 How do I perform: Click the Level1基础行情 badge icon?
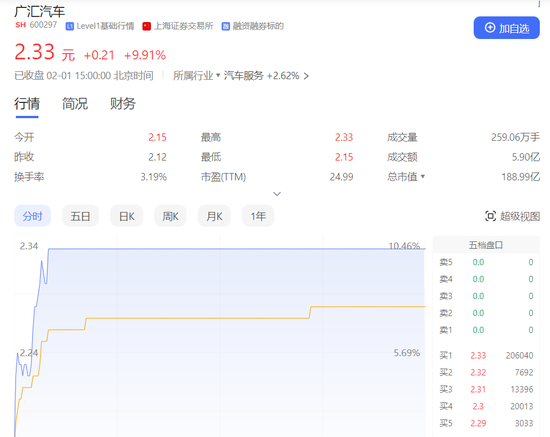69,26
